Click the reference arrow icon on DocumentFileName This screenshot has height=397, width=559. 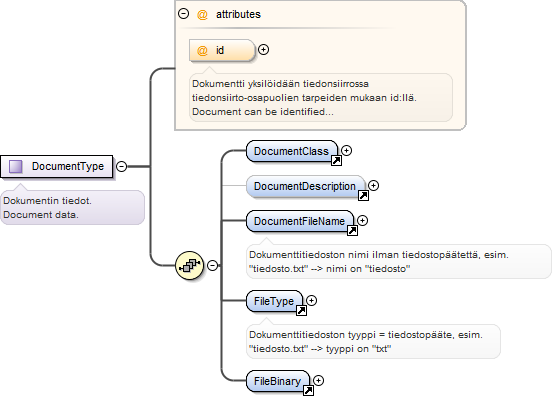point(352,231)
